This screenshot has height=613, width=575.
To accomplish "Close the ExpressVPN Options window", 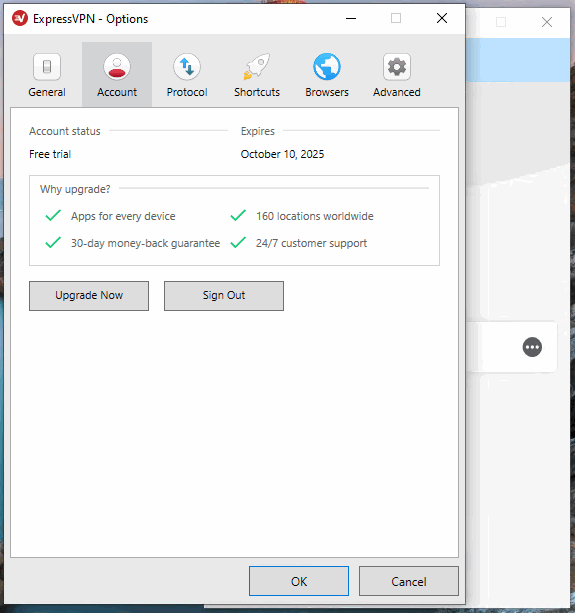I will (x=442, y=18).
